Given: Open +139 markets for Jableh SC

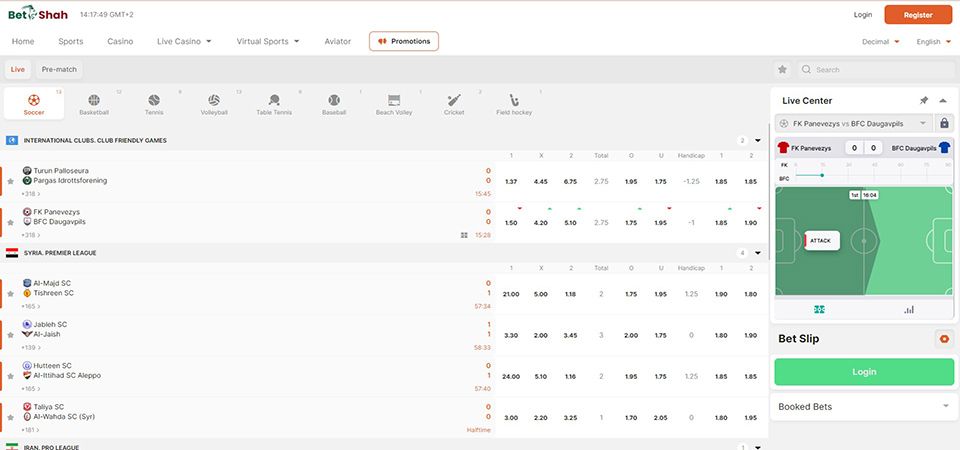Looking at the screenshot, I should click(31, 347).
